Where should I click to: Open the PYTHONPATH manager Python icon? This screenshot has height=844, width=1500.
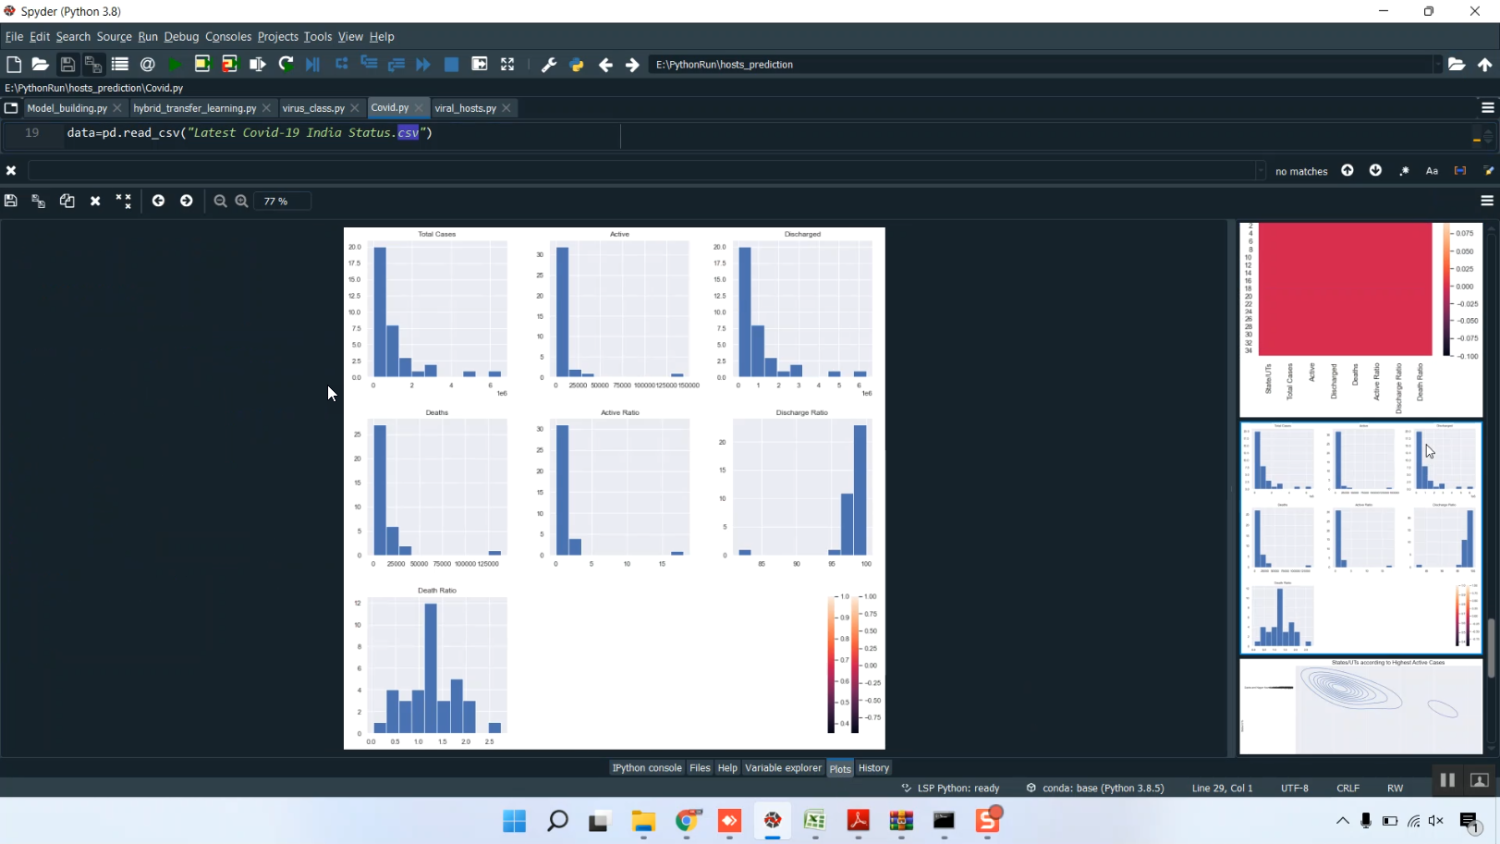click(x=577, y=64)
